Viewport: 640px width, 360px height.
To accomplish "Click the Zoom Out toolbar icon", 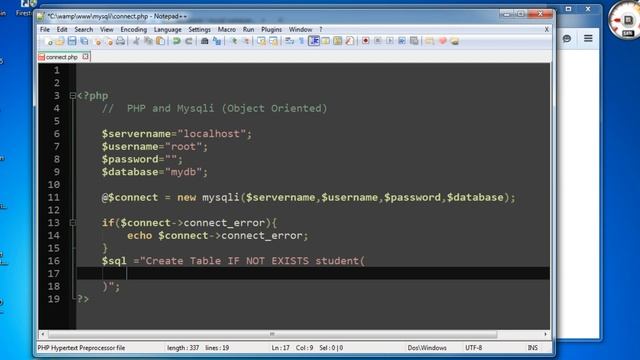I will pos(246,41).
